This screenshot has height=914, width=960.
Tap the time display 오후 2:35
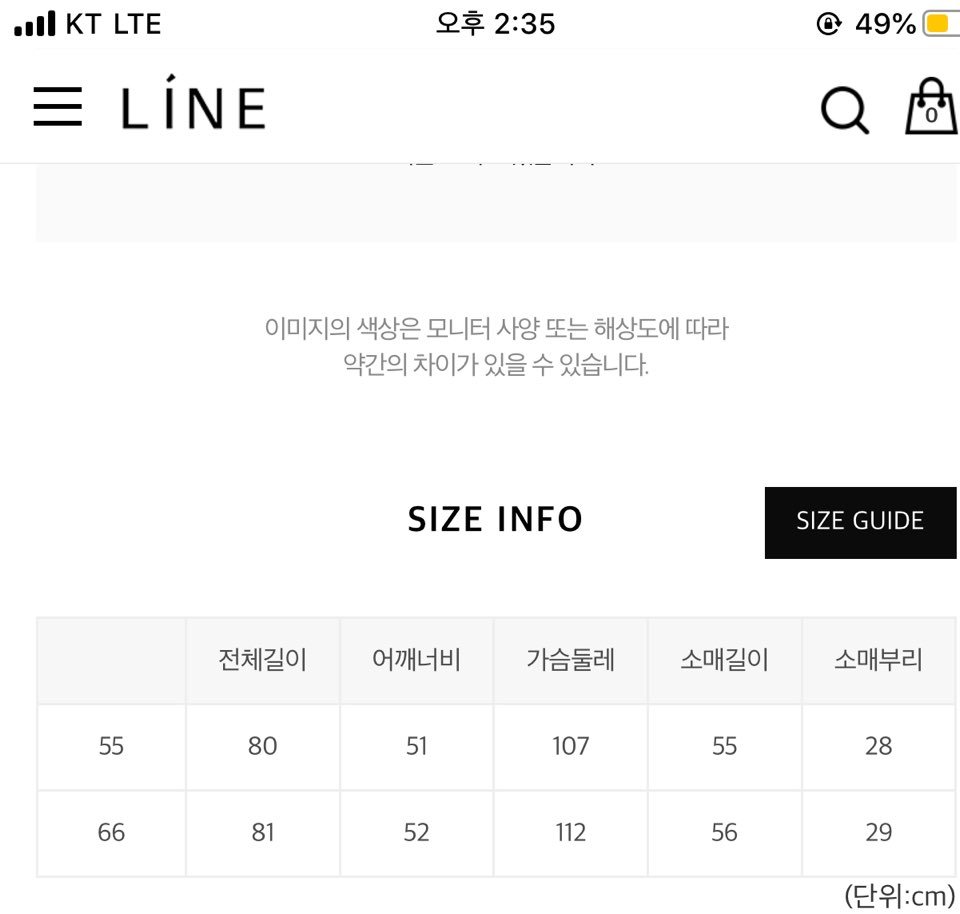[x=495, y=24]
